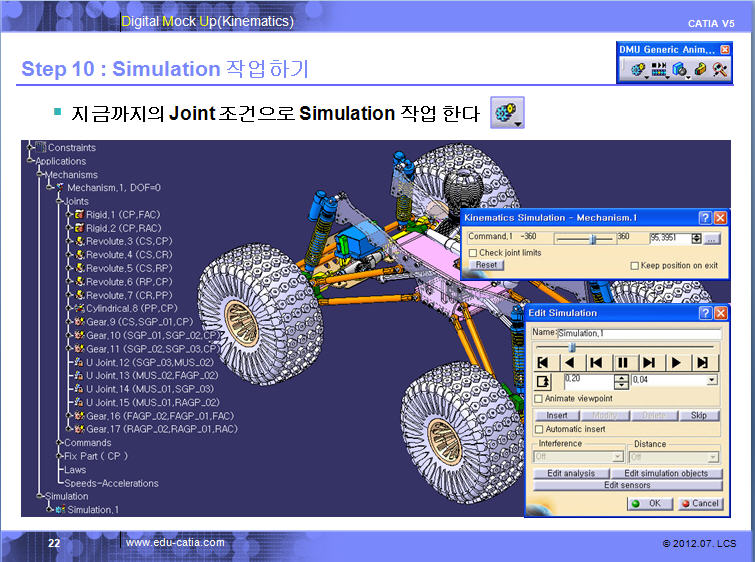Screen dimensions: 755x562
Task: Toggle Keep position on exit checkbox
Action: 635,265
